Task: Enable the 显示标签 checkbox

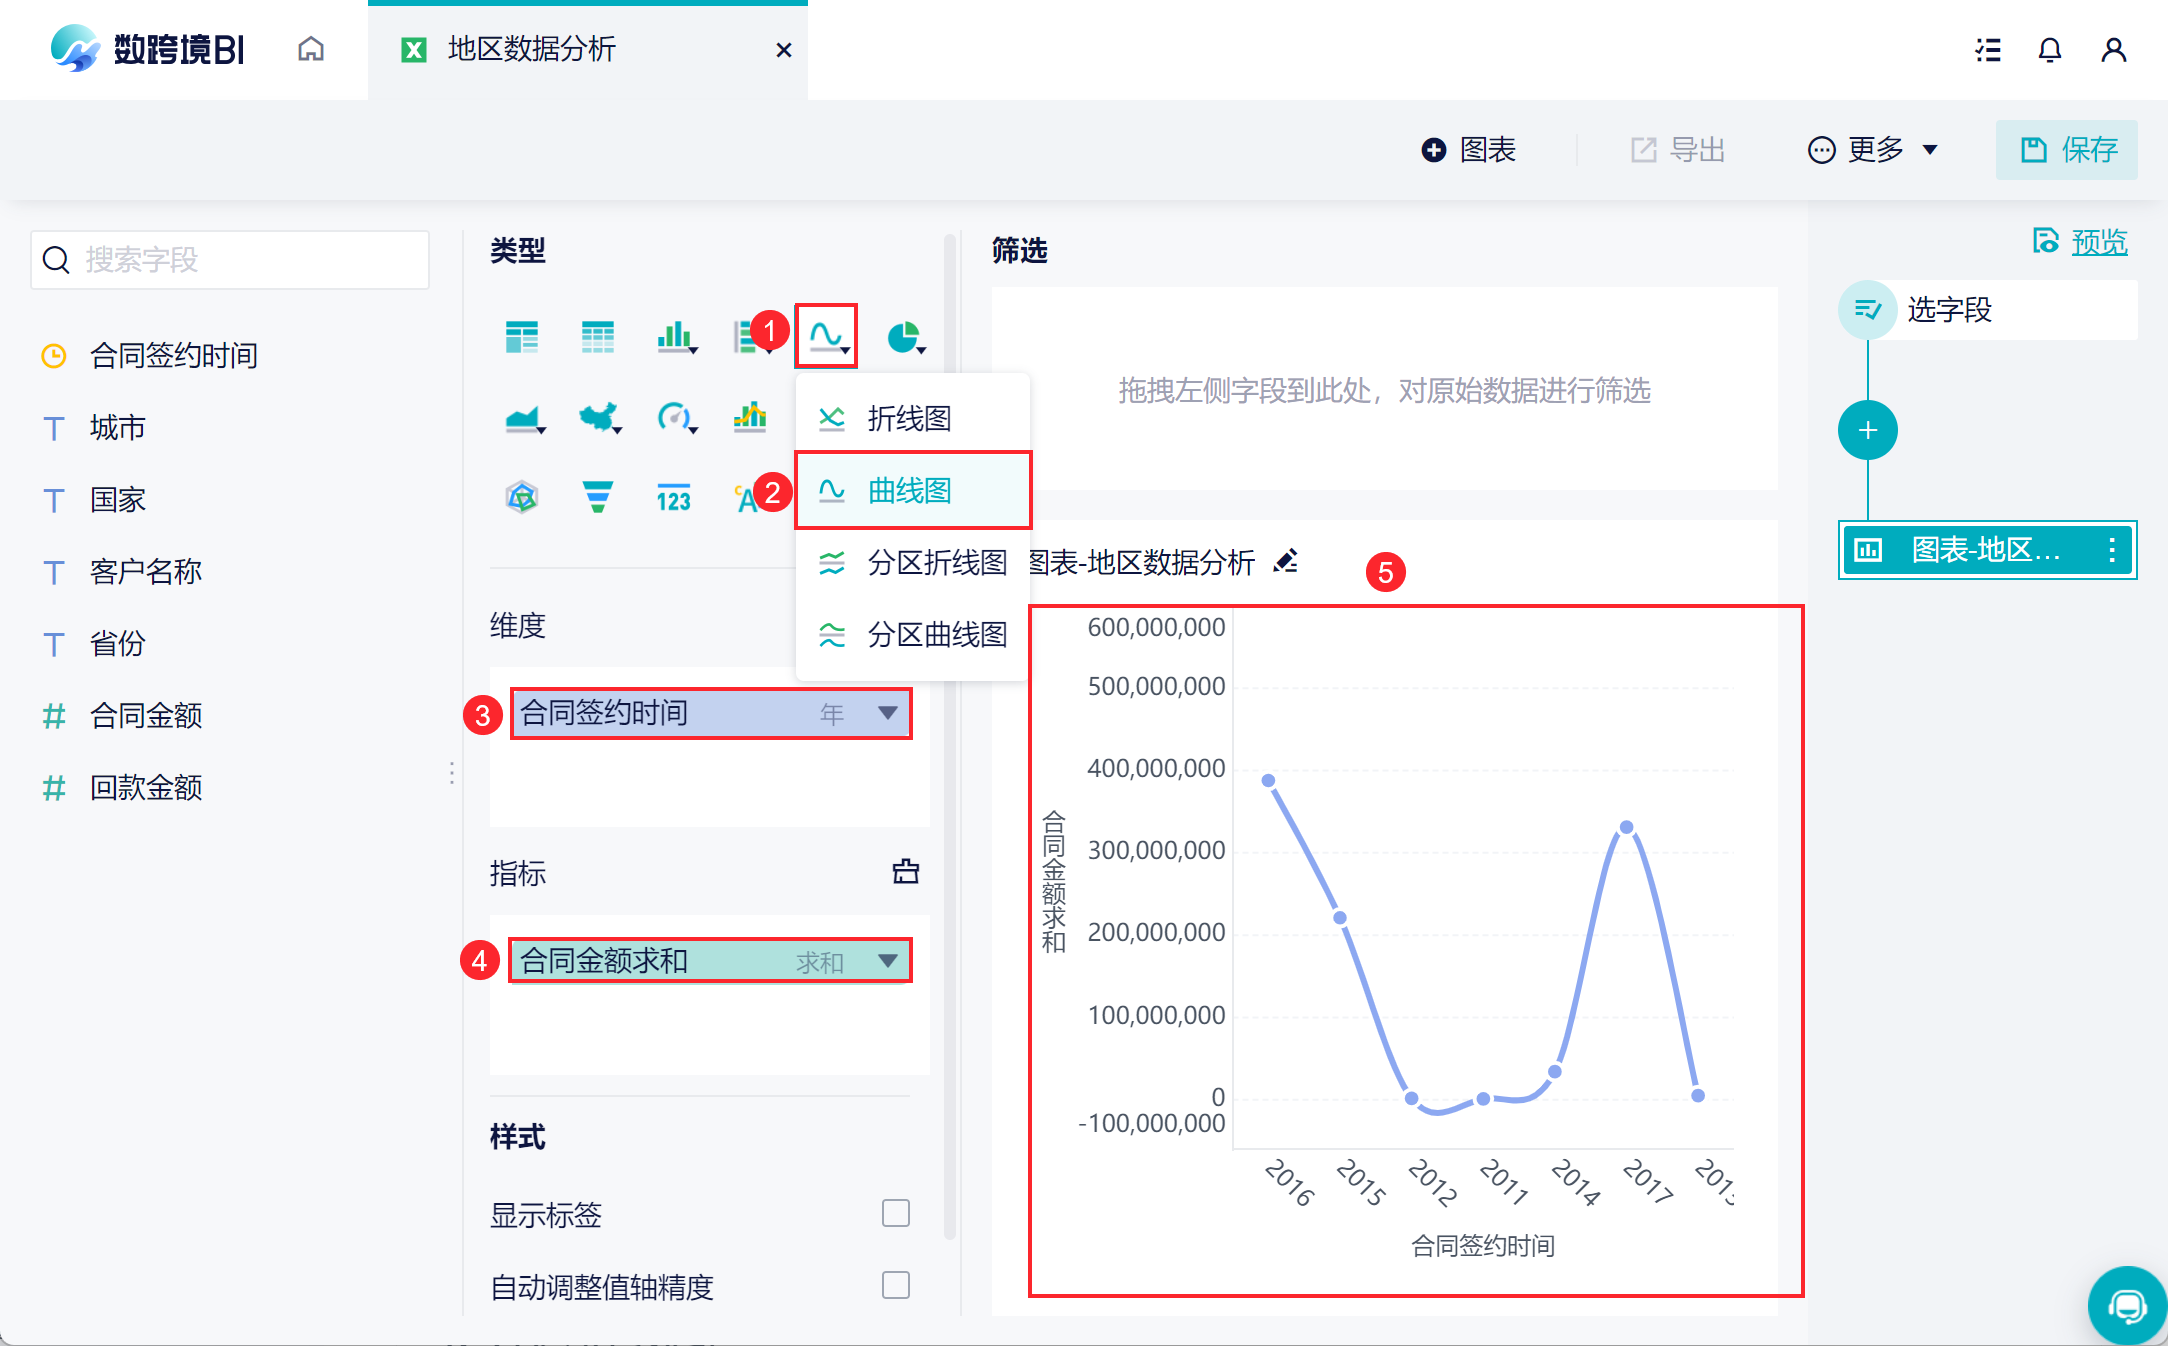Action: (895, 1213)
